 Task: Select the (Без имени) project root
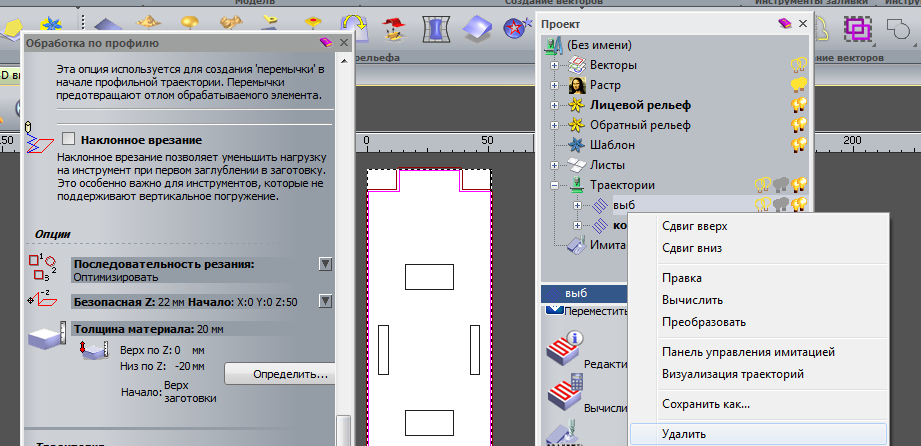coord(599,45)
